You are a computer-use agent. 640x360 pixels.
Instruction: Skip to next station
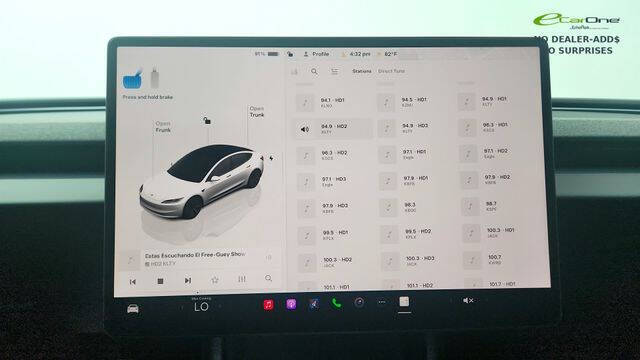coord(188,280)
